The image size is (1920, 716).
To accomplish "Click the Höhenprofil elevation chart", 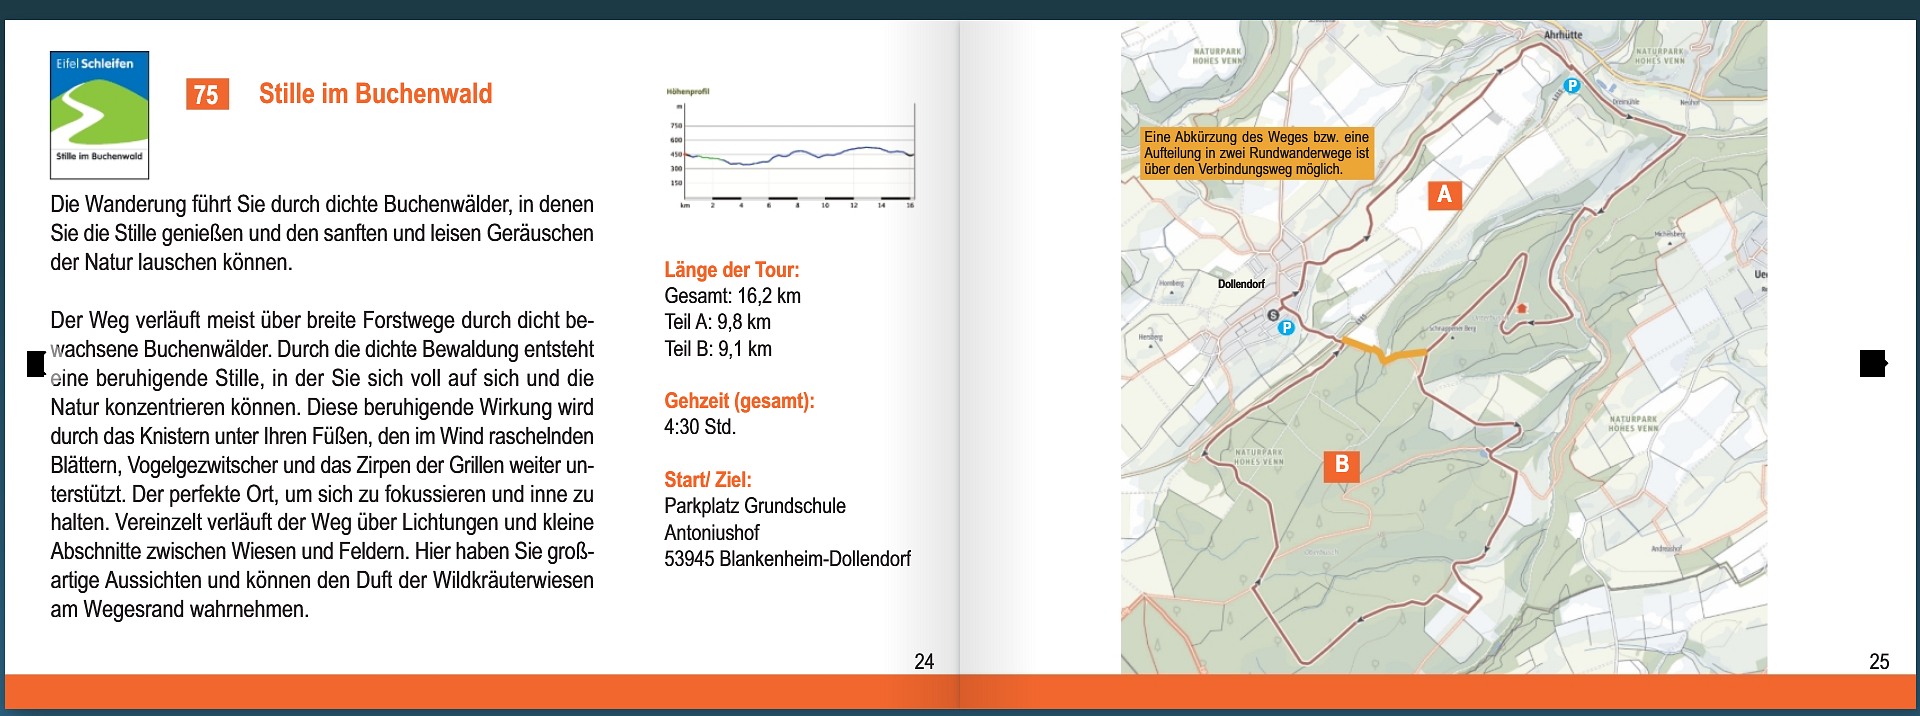I will [791, 150].
